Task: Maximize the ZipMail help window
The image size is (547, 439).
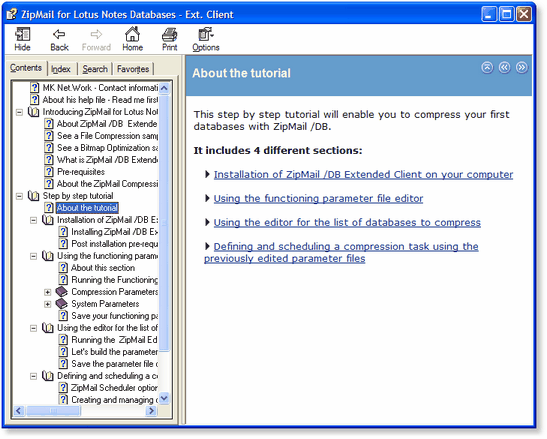Action: 506,14
